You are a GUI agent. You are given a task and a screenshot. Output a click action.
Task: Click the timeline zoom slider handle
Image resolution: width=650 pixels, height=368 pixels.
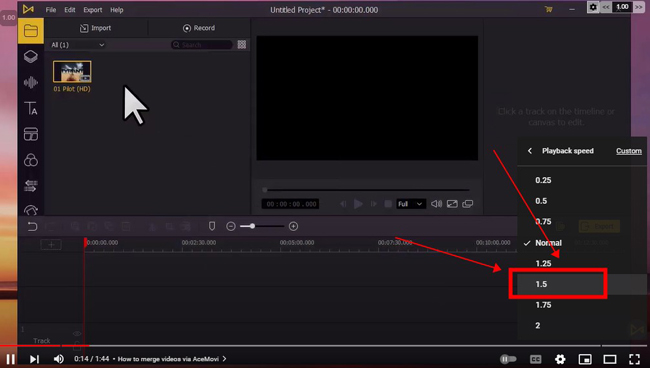point(252,226)
